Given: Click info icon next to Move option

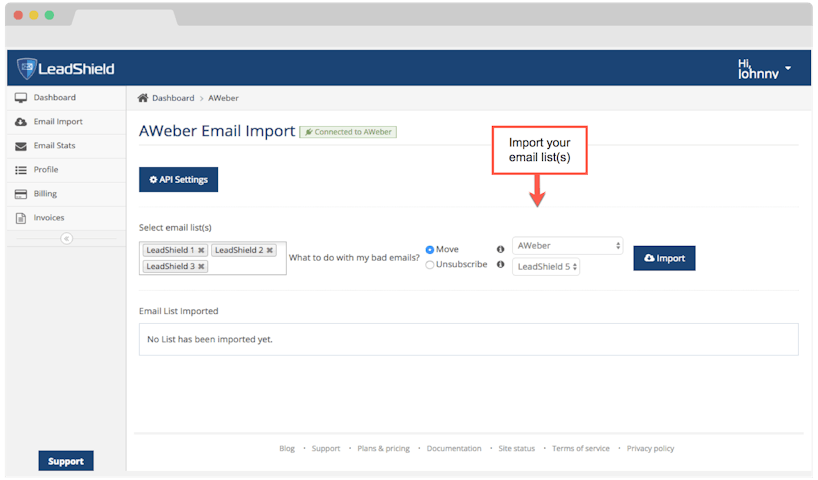Looking at the screenshot, I should coord(500,249).
